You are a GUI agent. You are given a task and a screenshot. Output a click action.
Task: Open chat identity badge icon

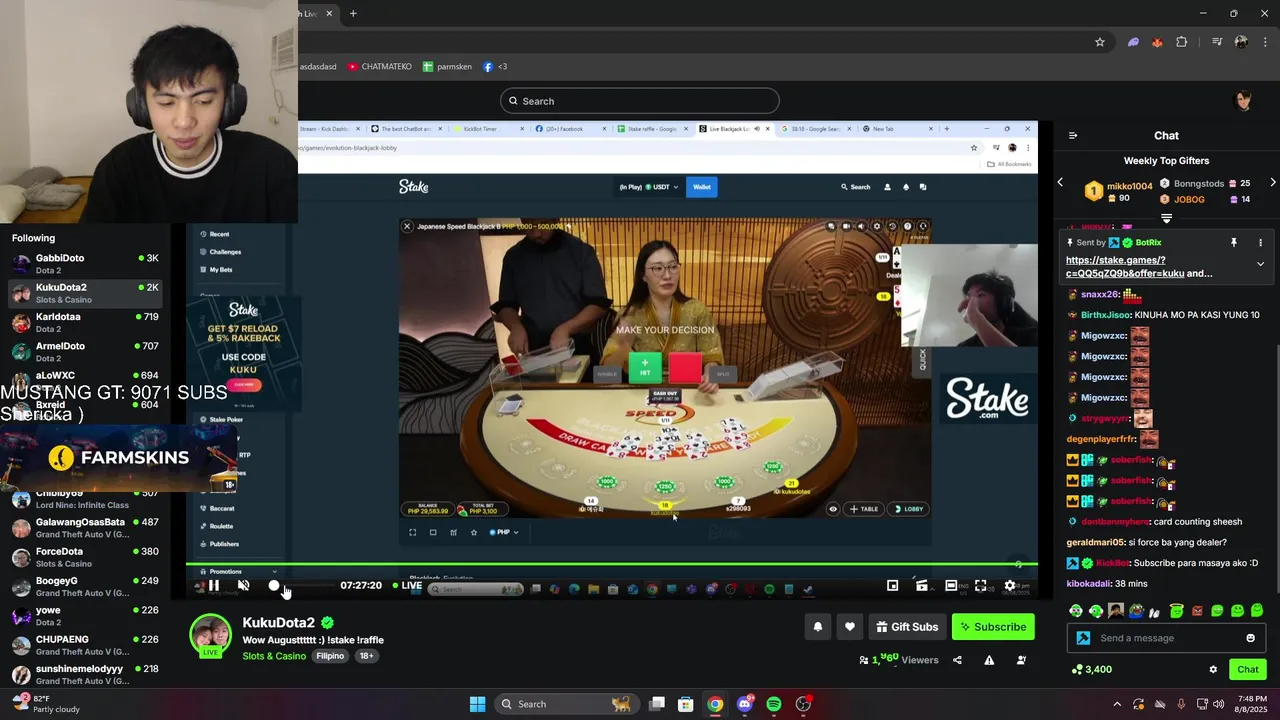tap(1083, 638)
